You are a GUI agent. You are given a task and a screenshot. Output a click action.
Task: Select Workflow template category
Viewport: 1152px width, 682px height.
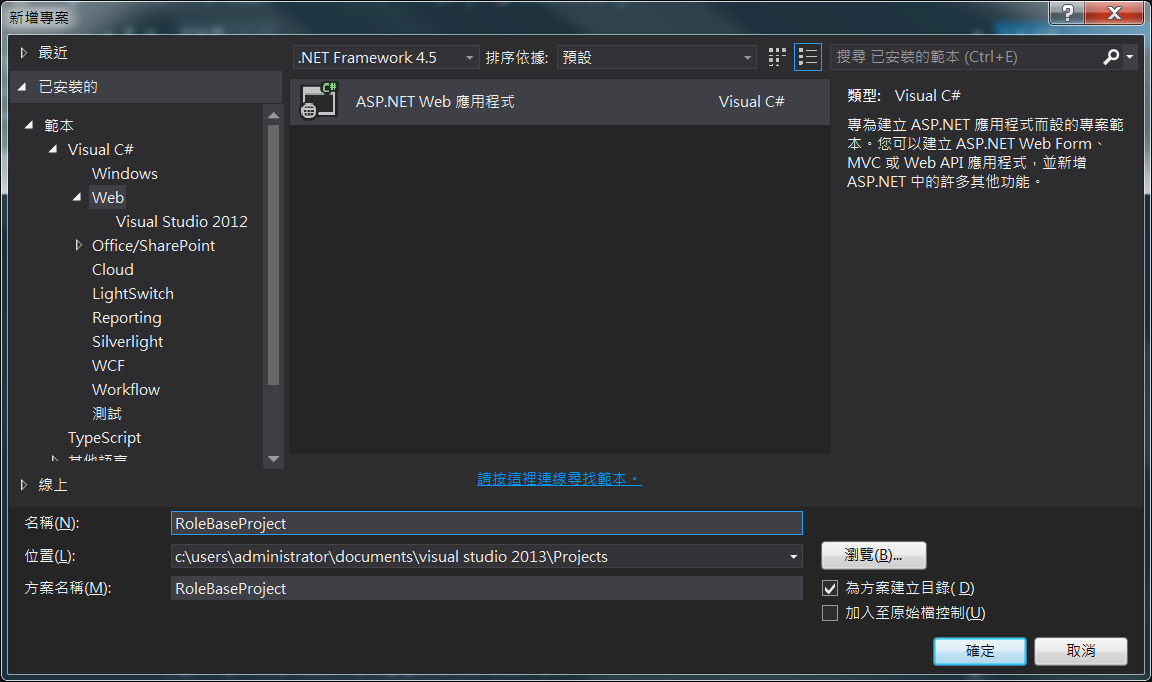126,390
